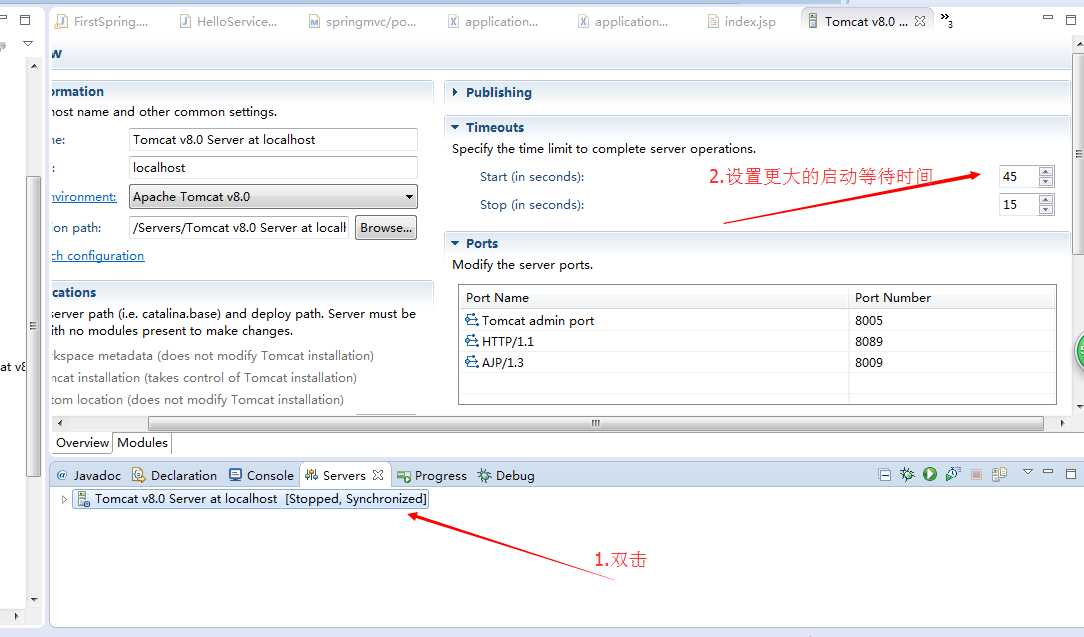Image resolution: width=1084 pixels, height=637 pixels.
Task: Click the configuration path field
Action: (x=239, y=228)
